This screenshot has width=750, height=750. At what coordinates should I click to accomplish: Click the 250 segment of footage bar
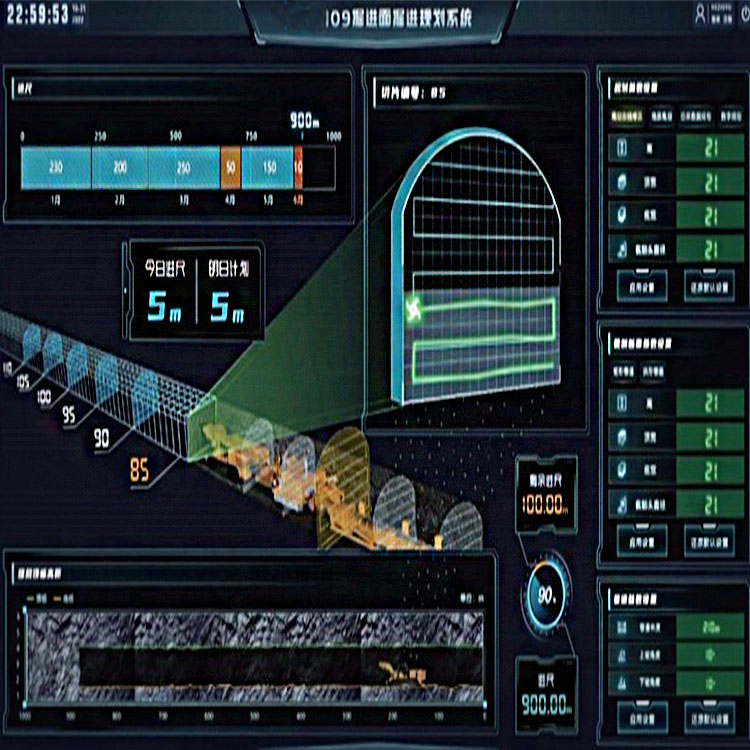(183, 168)
